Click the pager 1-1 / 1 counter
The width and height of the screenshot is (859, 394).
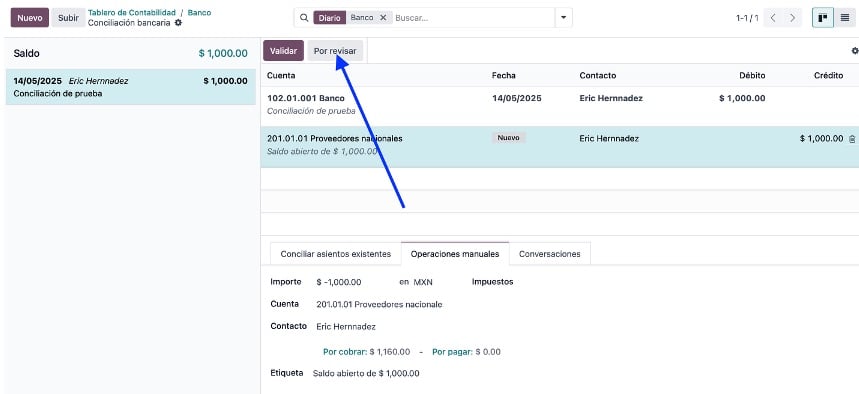[747, 18]
